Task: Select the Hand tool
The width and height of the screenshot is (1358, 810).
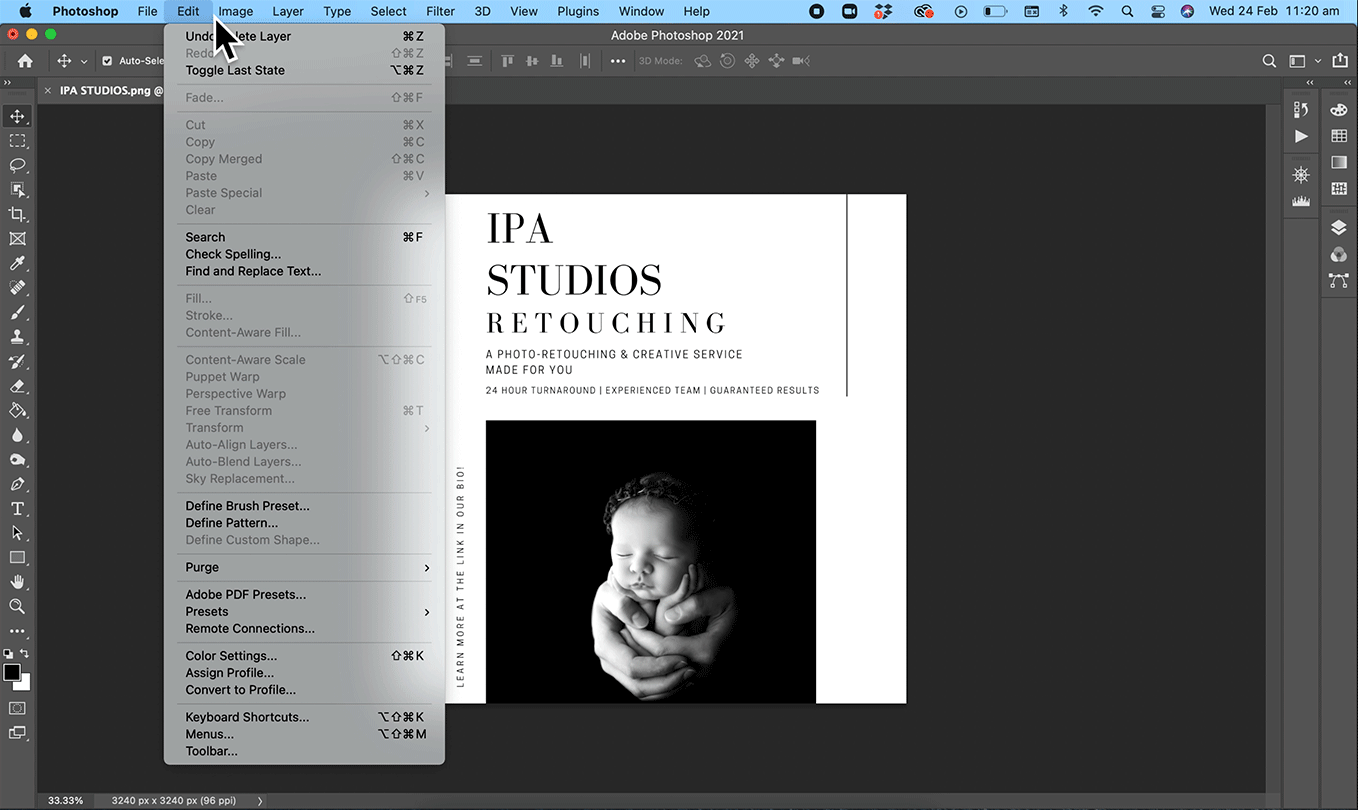Action: click(17, 582)
